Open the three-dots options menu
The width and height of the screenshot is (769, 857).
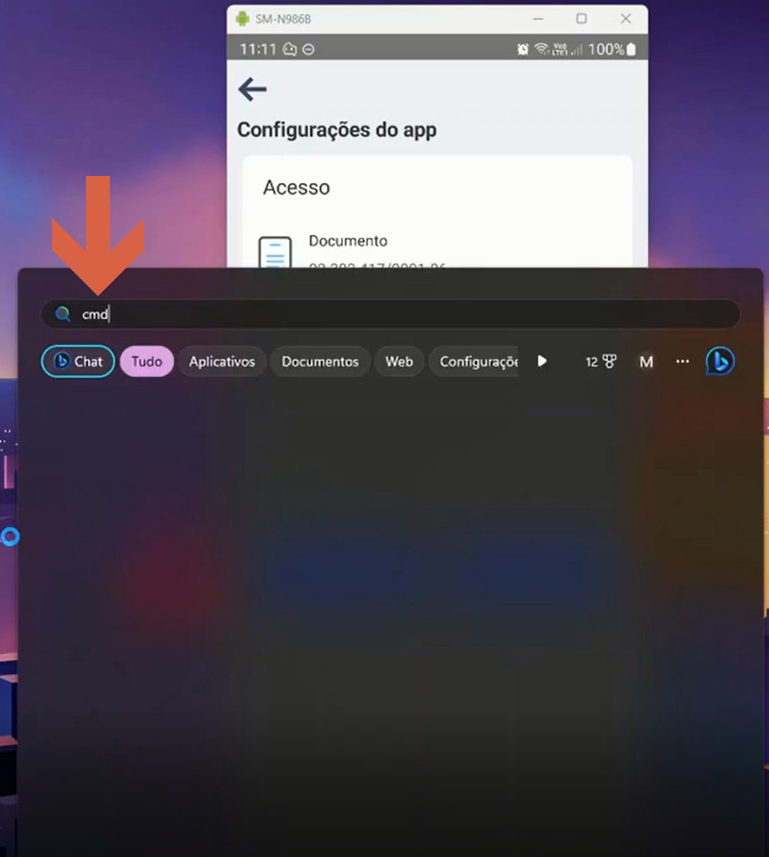coord(682,361)
